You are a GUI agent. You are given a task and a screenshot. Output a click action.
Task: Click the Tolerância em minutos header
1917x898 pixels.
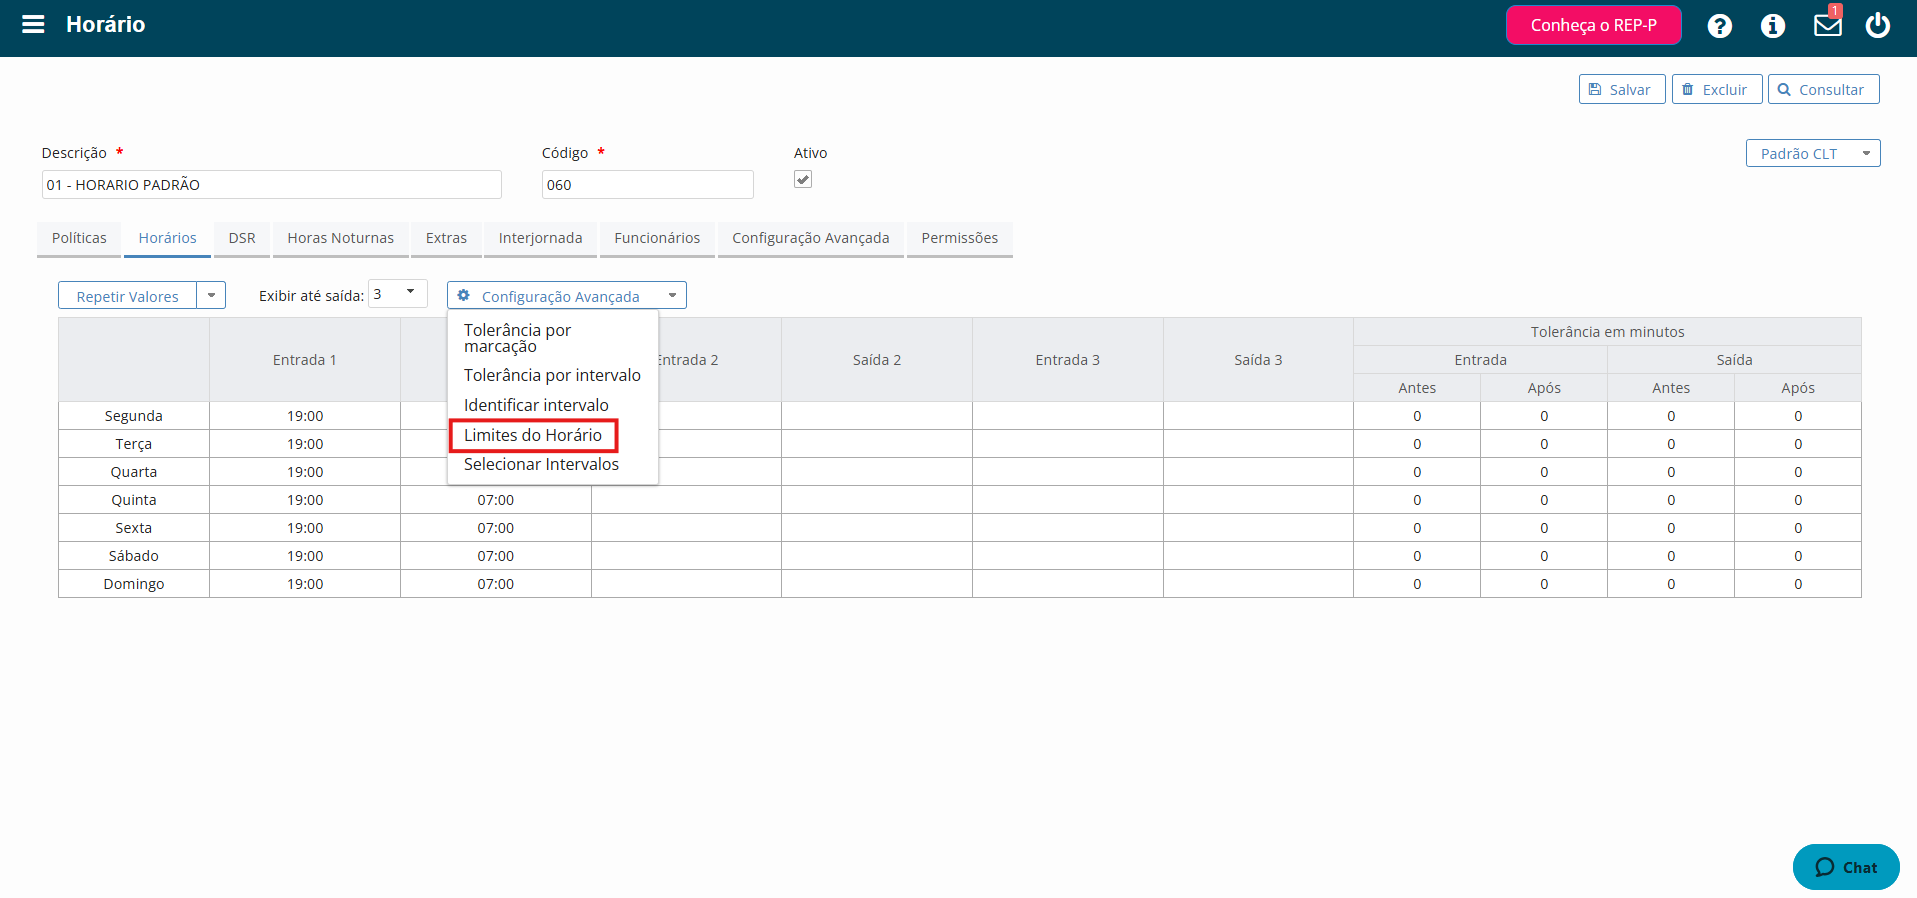tap(1607, 332)
